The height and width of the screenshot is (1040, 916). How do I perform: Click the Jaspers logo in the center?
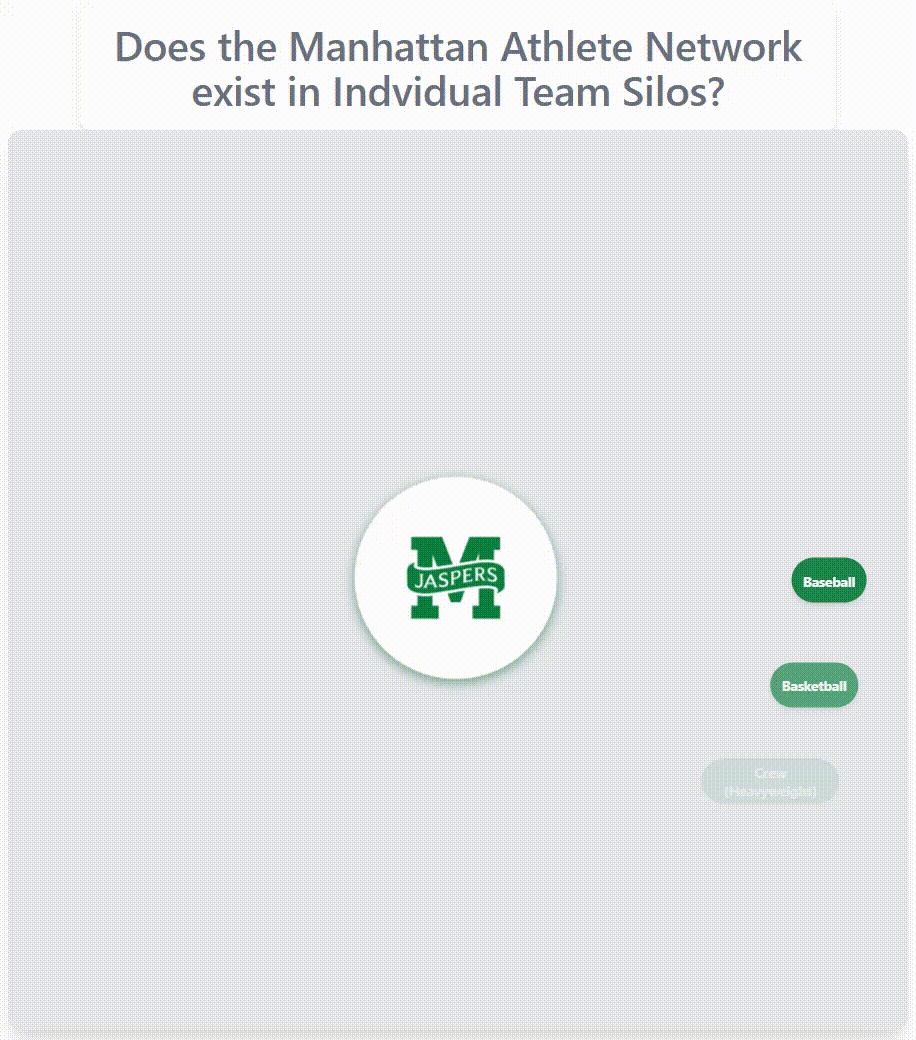tap(455, 578)
